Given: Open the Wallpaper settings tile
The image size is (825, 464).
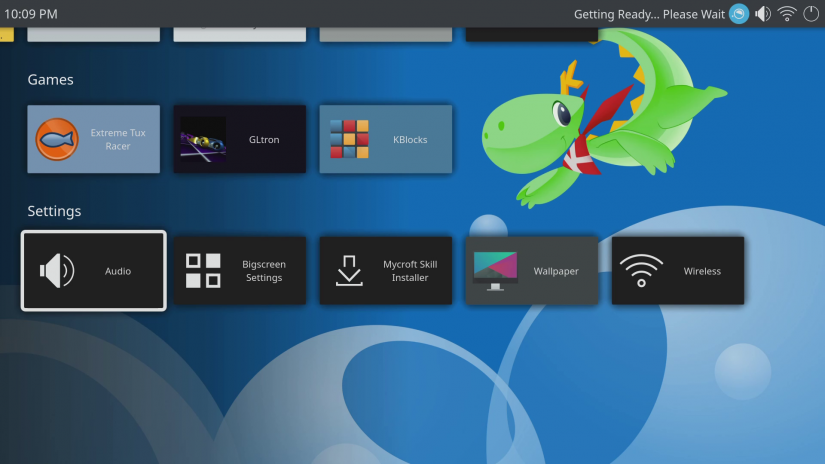Looking at the screenshot, I should click(531, 270).
